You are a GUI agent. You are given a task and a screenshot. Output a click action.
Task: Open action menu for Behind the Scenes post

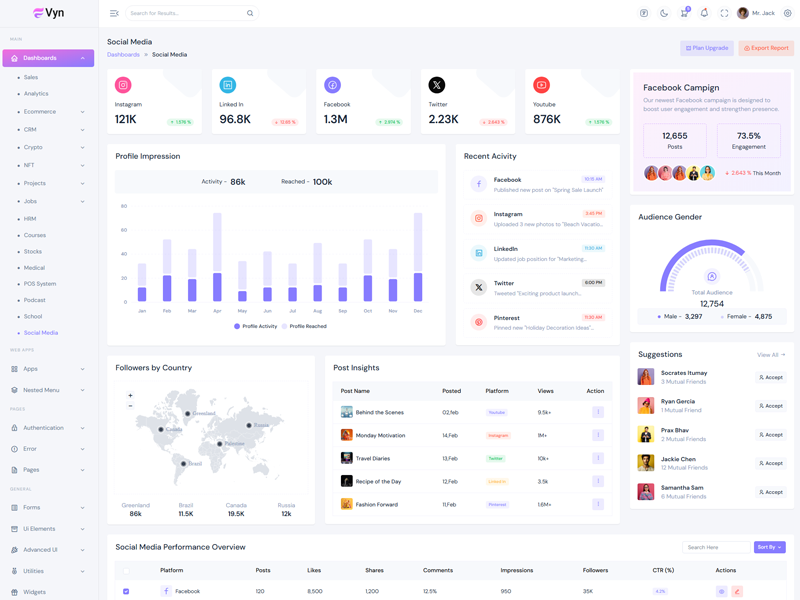click(x=598, y=412)
